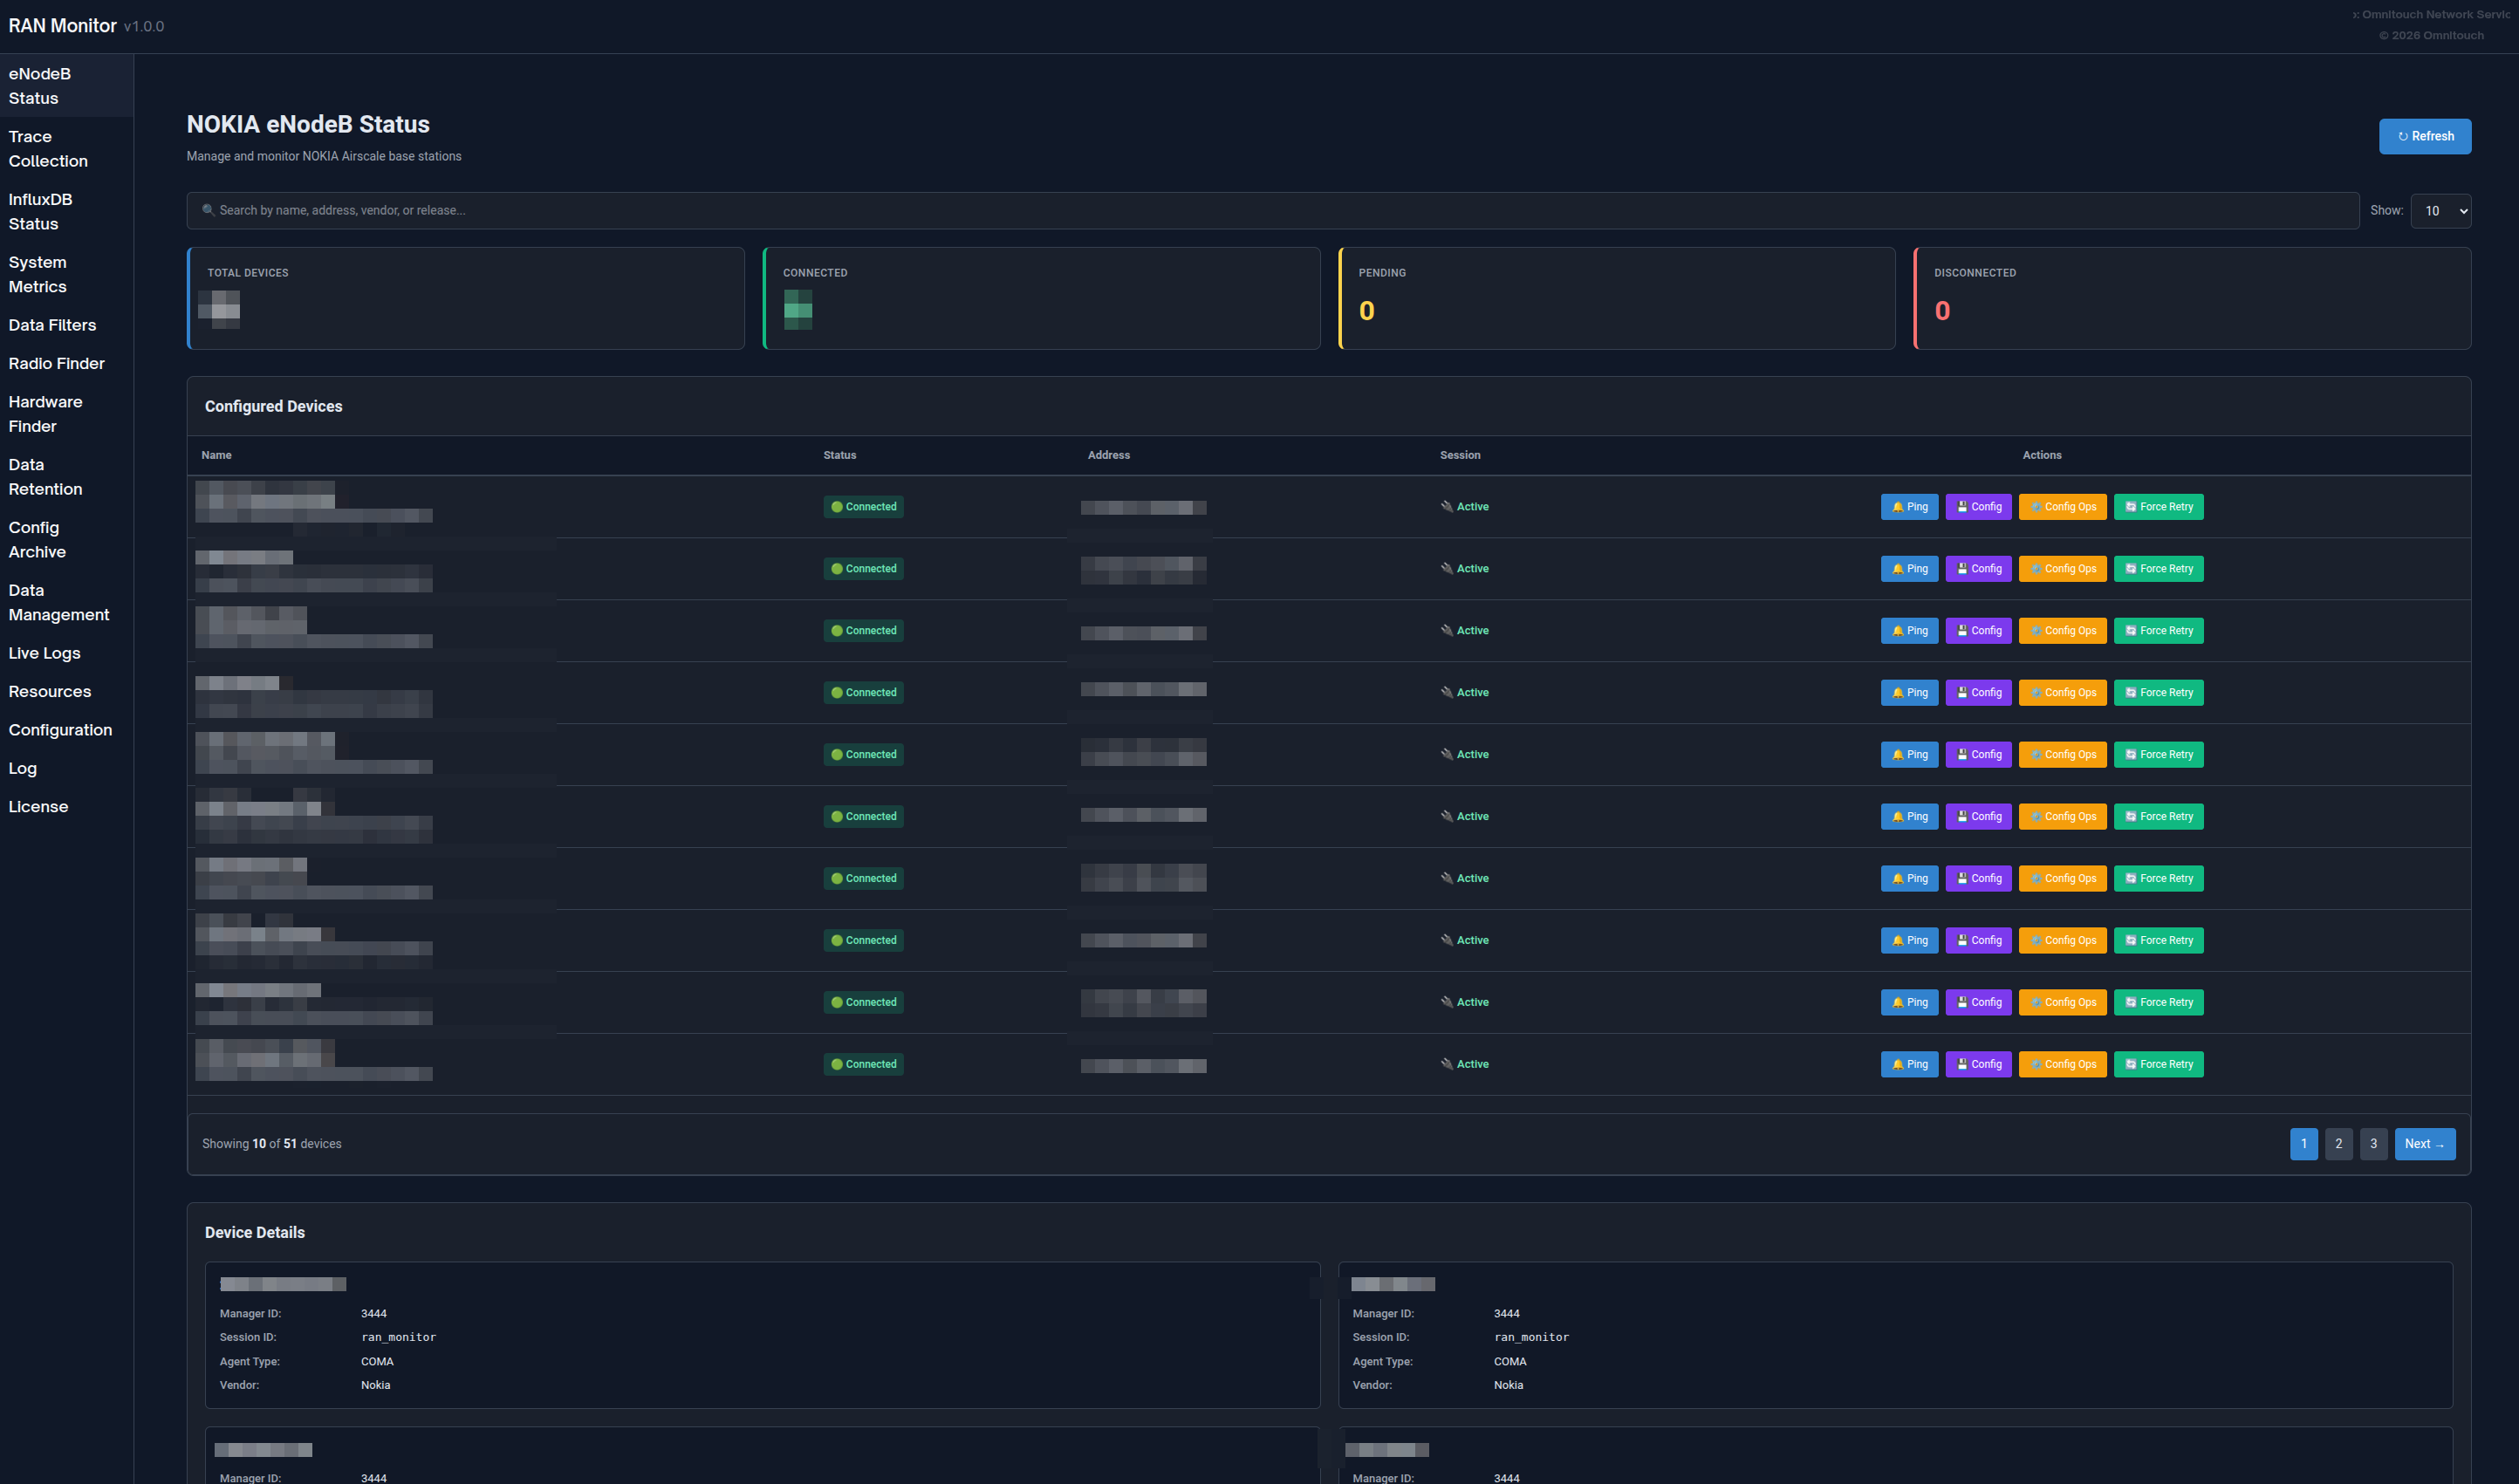Open Live Logs from sidebar

[x=44, y=653]
